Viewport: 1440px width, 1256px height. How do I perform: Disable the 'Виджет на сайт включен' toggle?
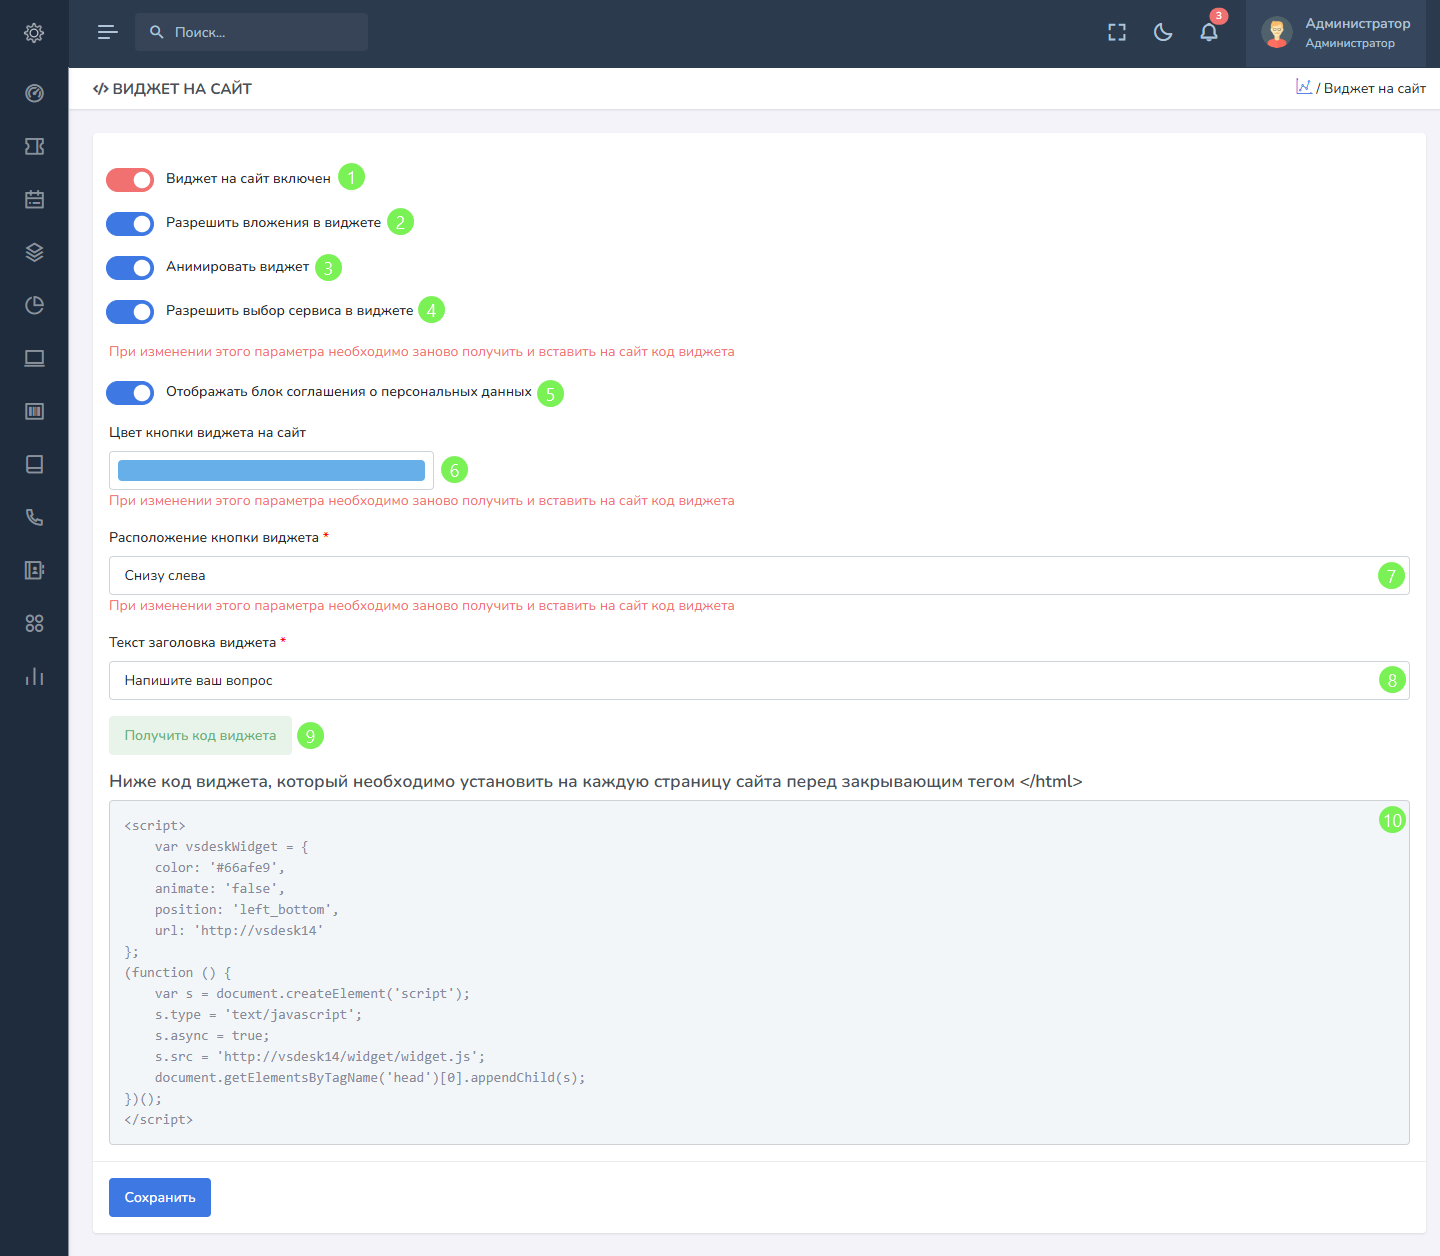[130, 180]
